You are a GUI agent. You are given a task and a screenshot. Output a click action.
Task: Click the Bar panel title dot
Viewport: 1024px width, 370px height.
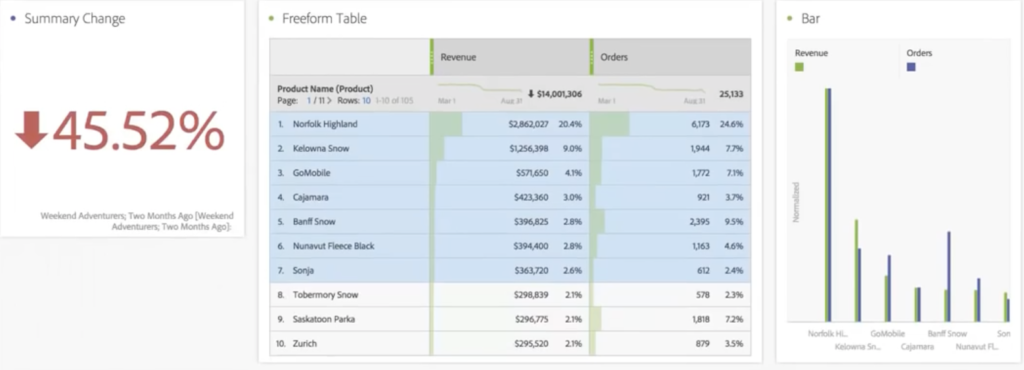(790, 19)
